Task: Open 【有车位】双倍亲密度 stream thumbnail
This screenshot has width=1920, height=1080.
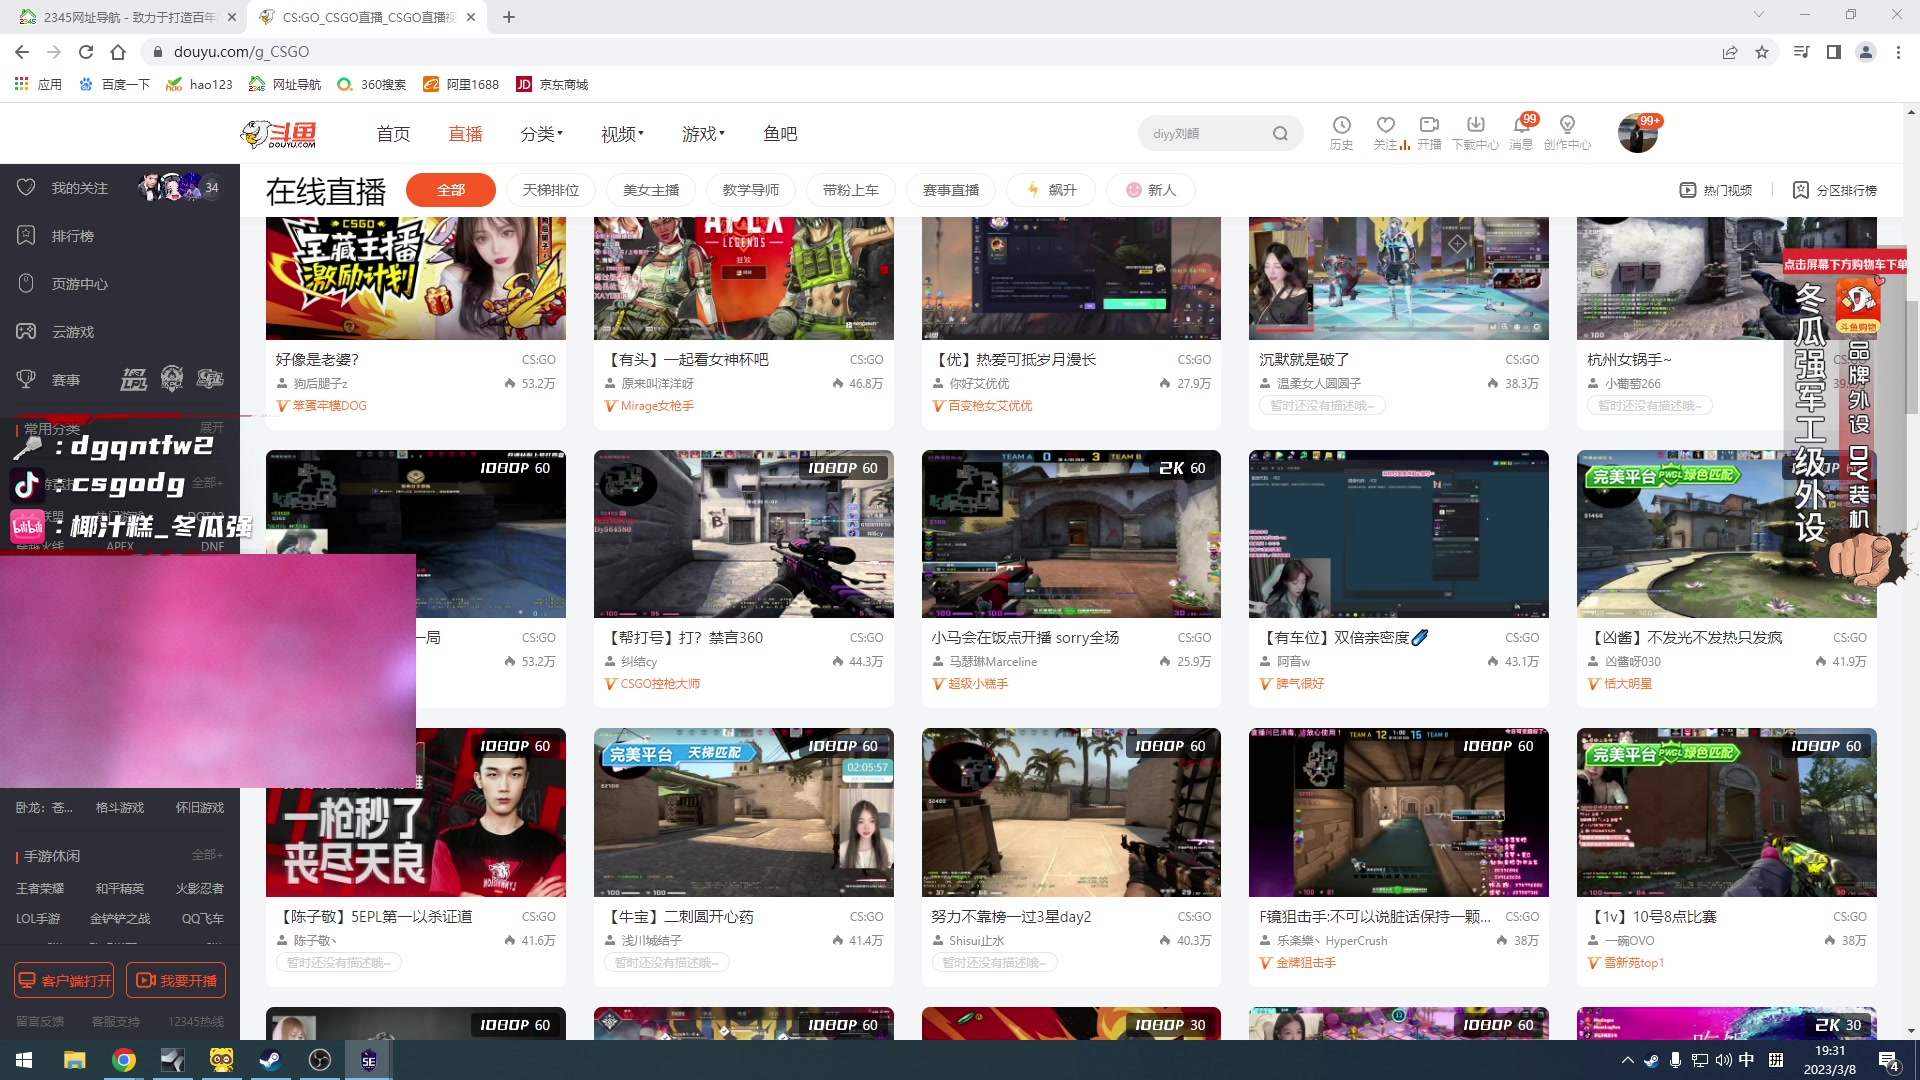Action: [1399, 534]
